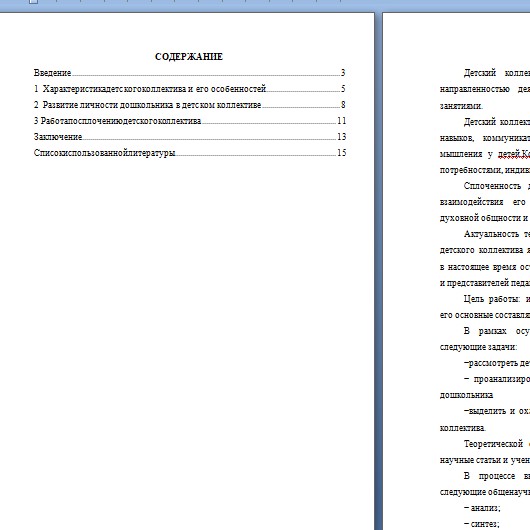Image resolution: width=530 pixels, height=530 pixels.
Task: Click page number 8 in contents
Action: [343, 105]
